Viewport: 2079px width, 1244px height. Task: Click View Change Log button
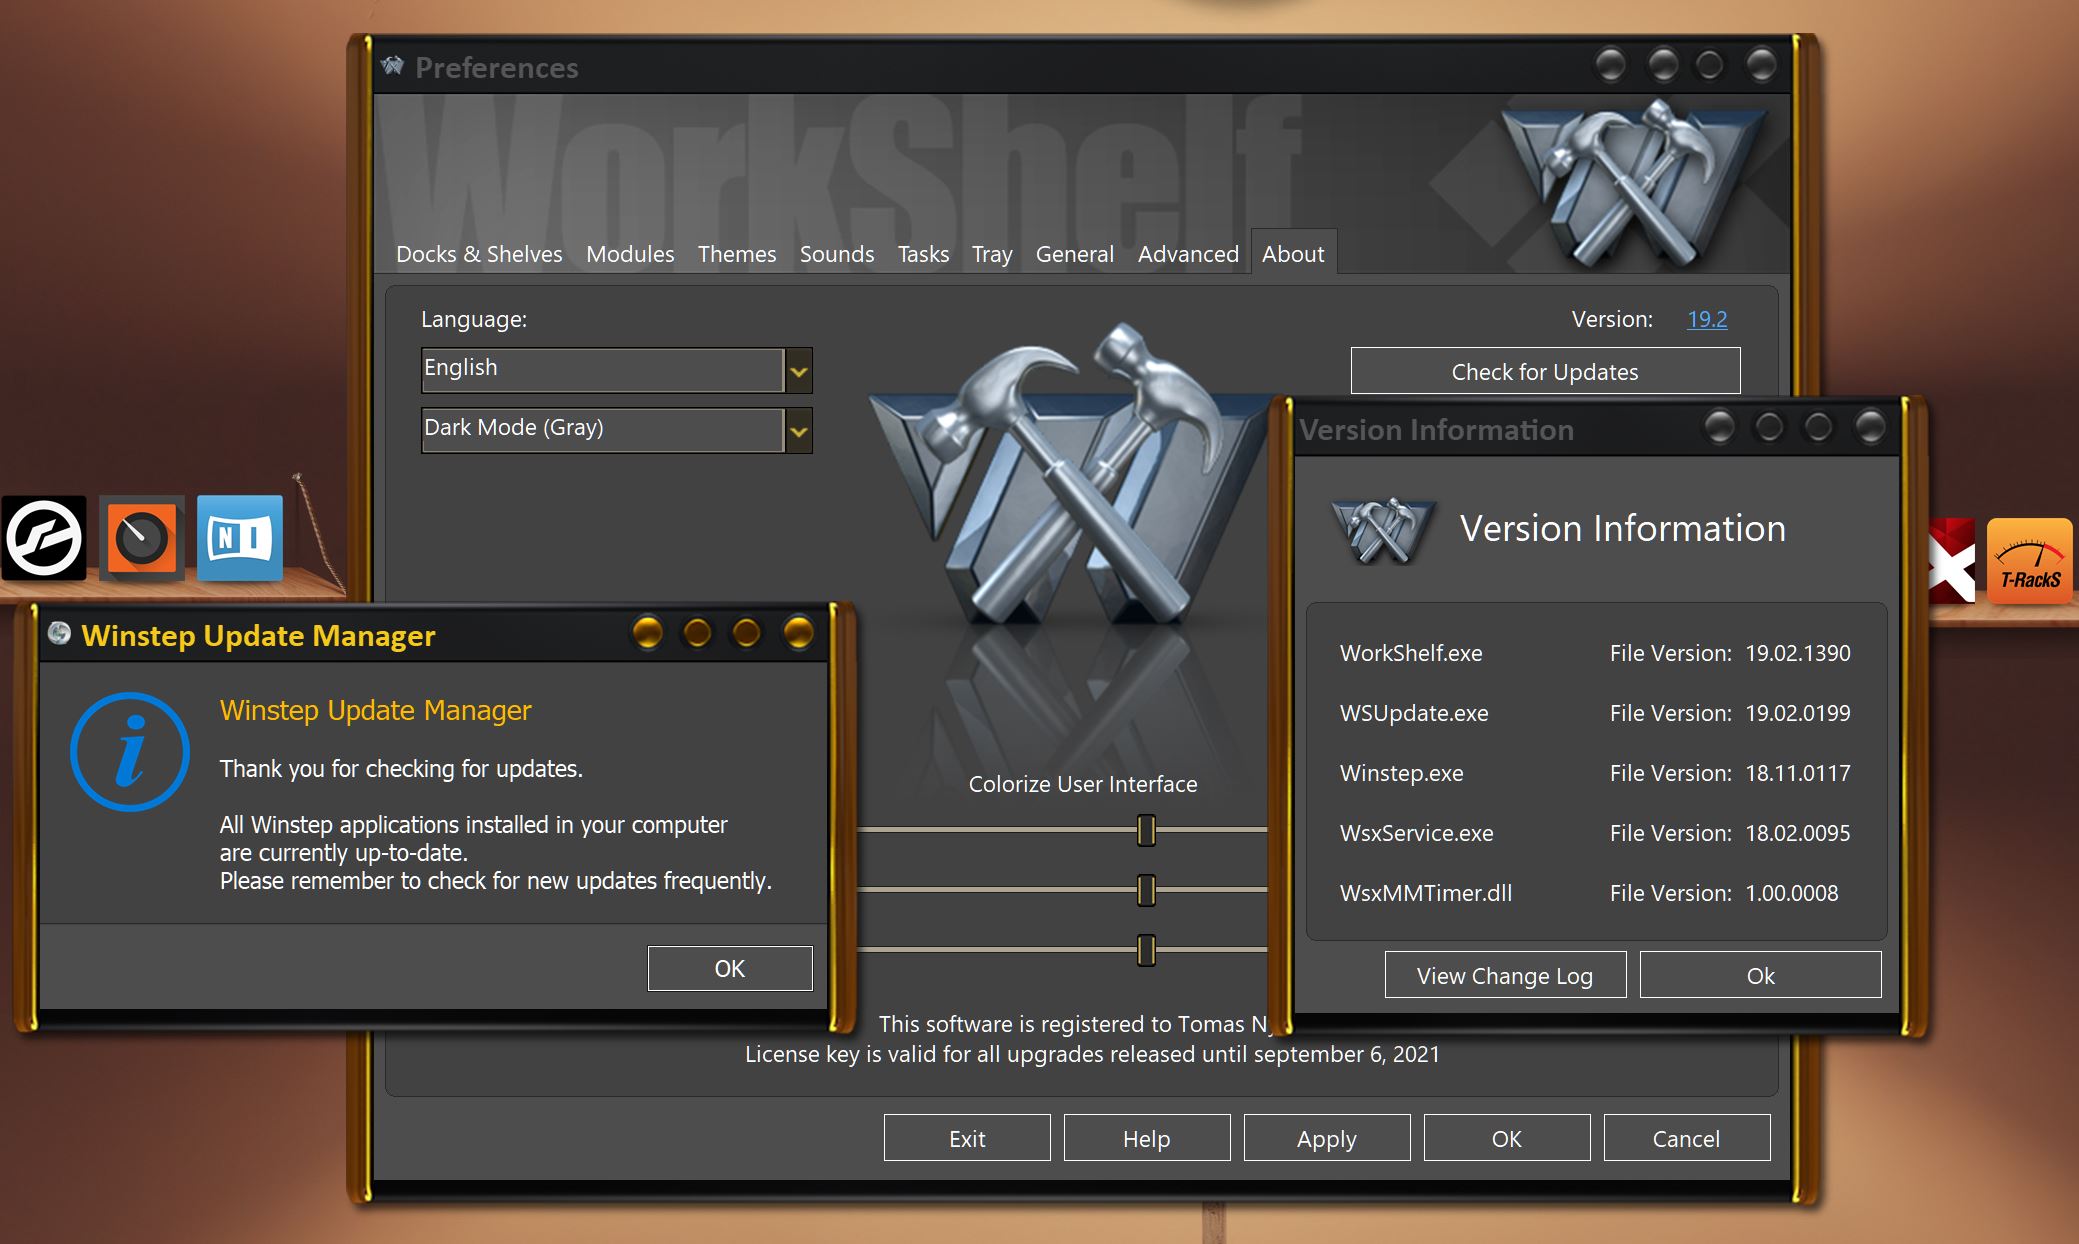click(x=1504, y=975)
